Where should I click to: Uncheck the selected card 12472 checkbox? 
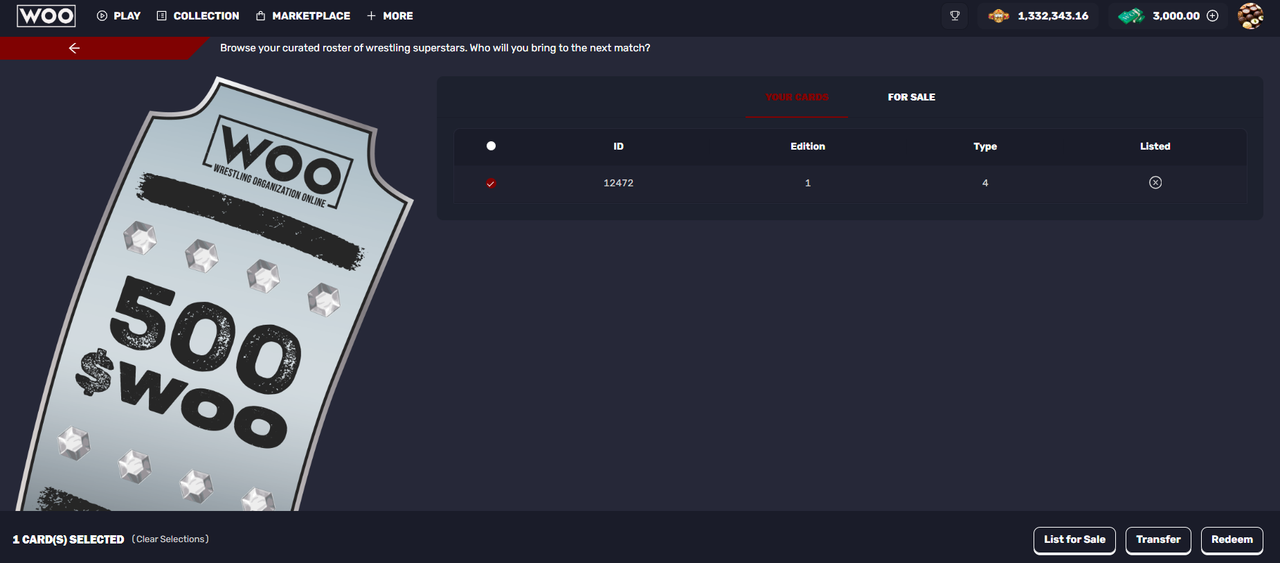point(490,183)
